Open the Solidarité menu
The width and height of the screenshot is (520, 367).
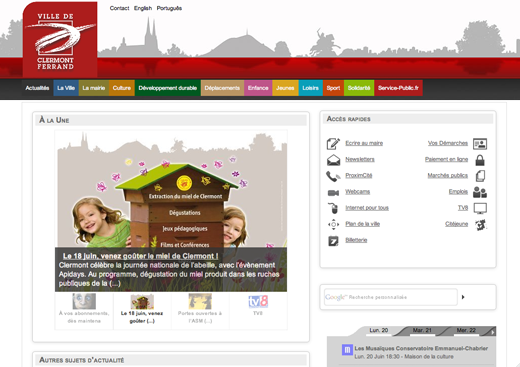[359, 88]
